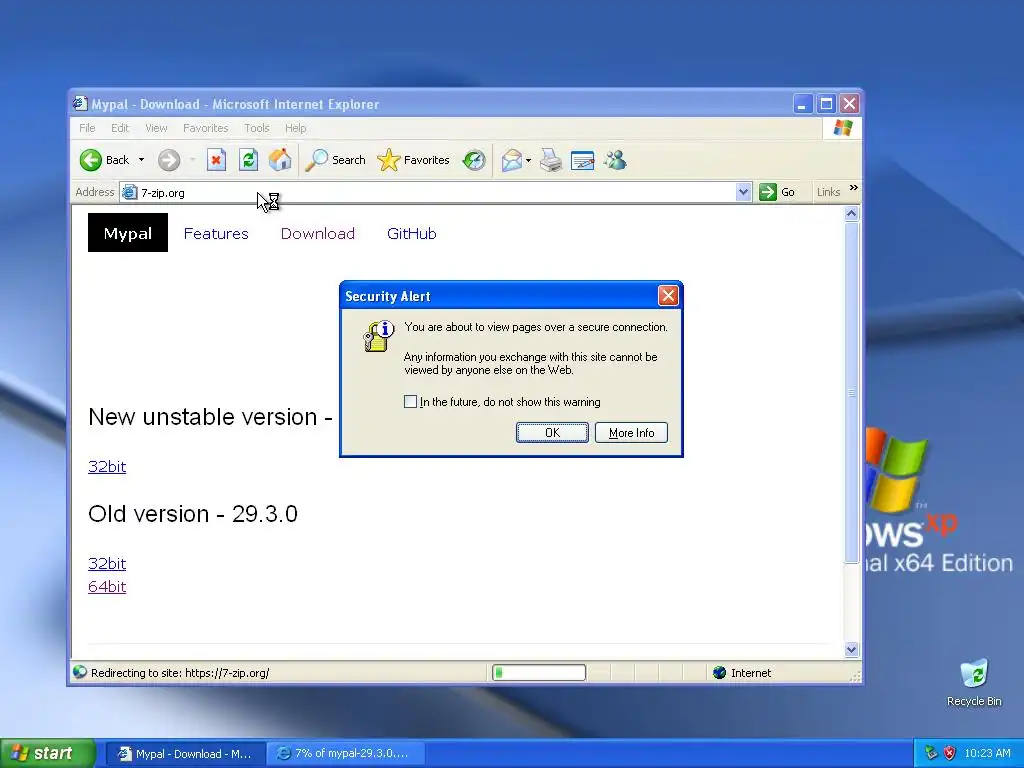This screenshot has width=1024, height=768.
Task: Open the address bar dropdown arrow
Action: click(743, 192)
